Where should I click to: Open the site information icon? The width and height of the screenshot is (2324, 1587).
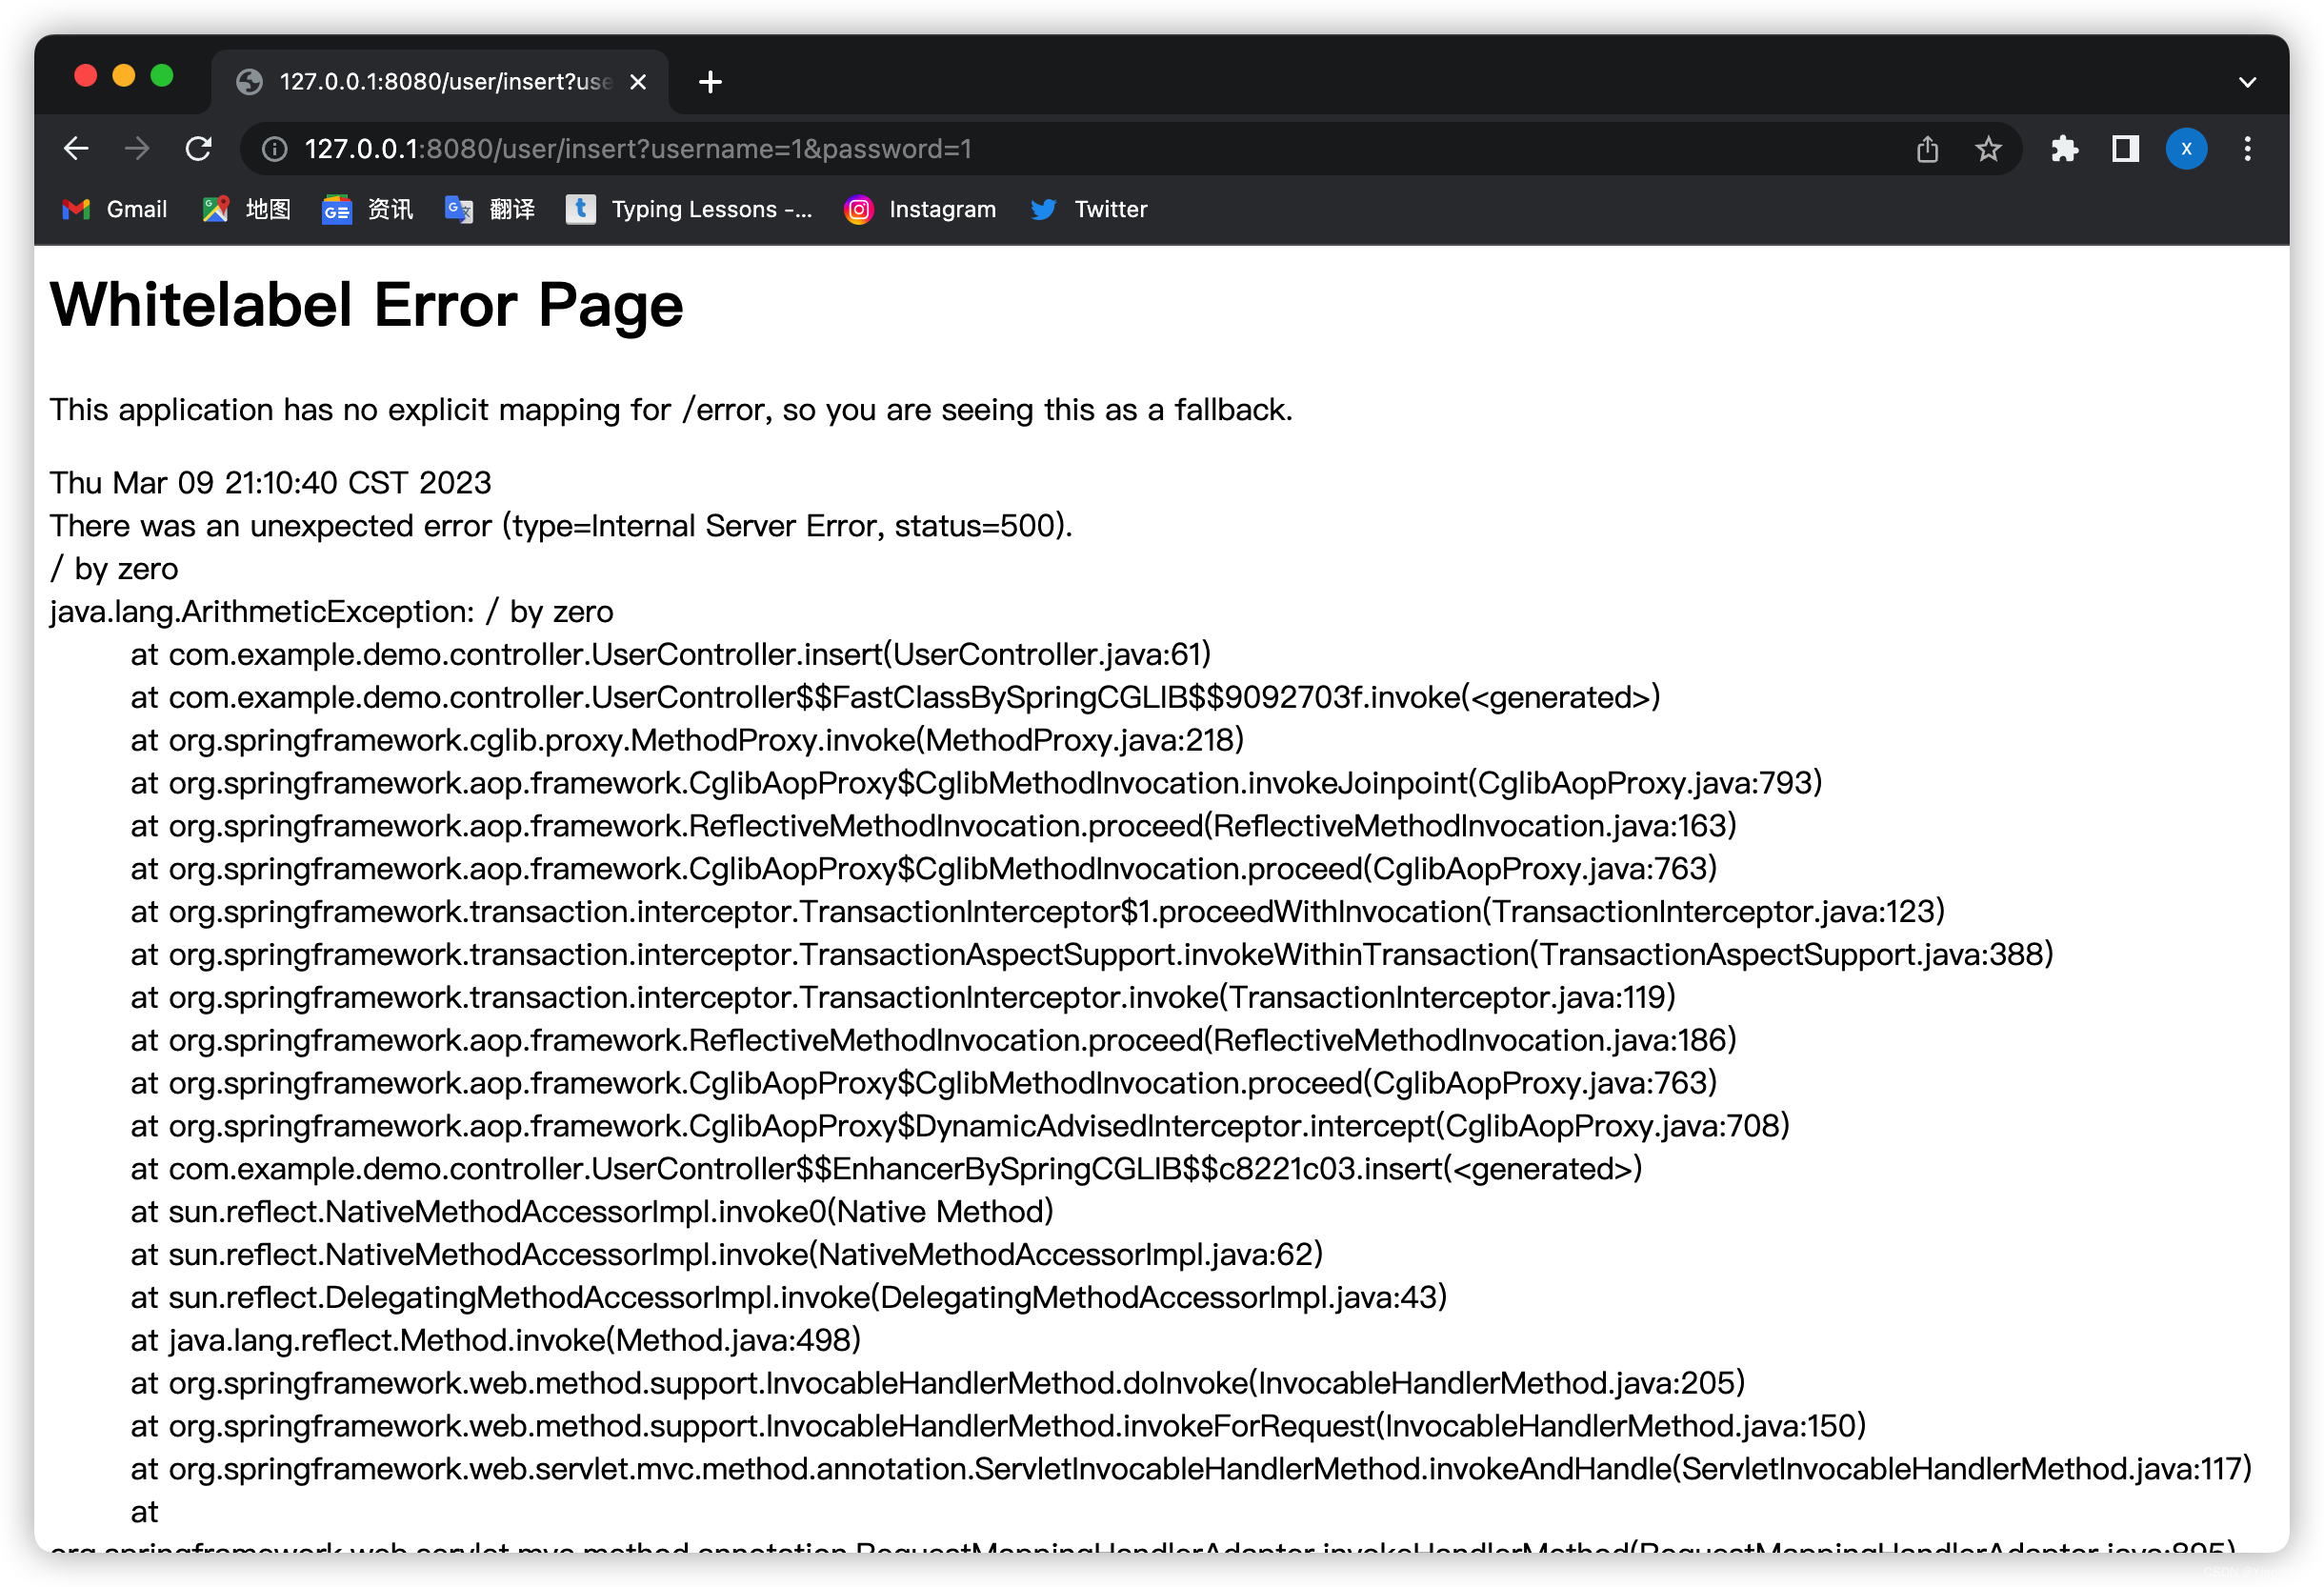(274, 149)
